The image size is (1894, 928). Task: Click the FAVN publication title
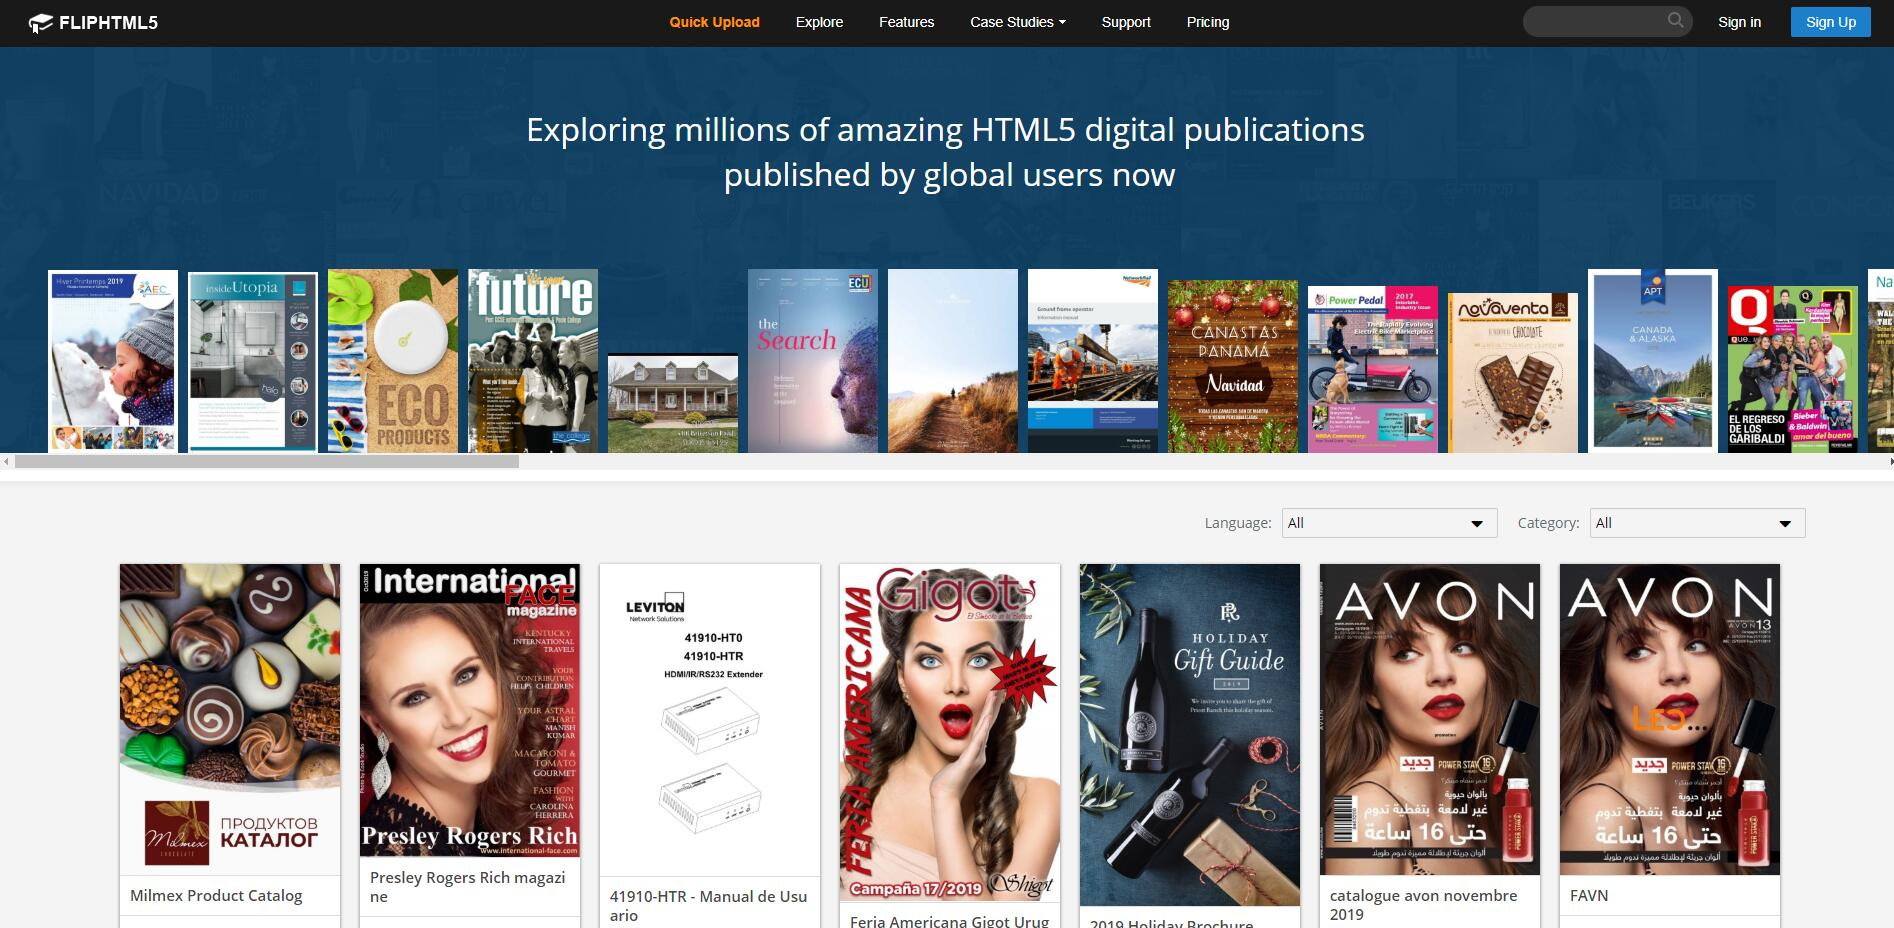pyautogui.click(x=1589, y=896)
